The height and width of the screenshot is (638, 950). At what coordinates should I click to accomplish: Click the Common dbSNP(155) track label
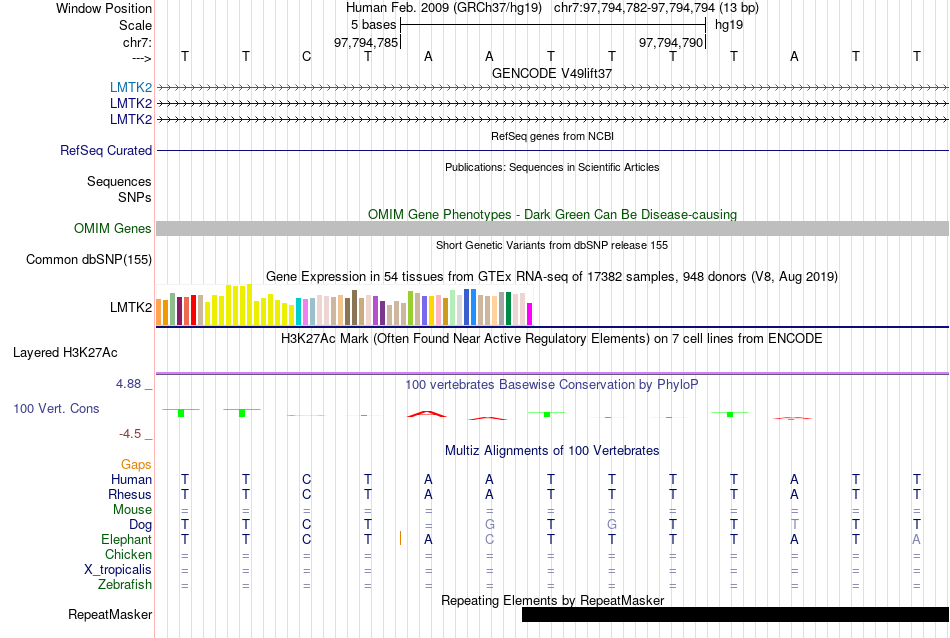88,259
